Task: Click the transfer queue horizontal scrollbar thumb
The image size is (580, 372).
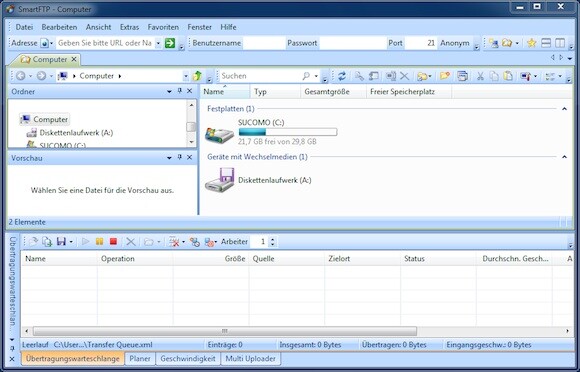Action: tap(225, 331)
